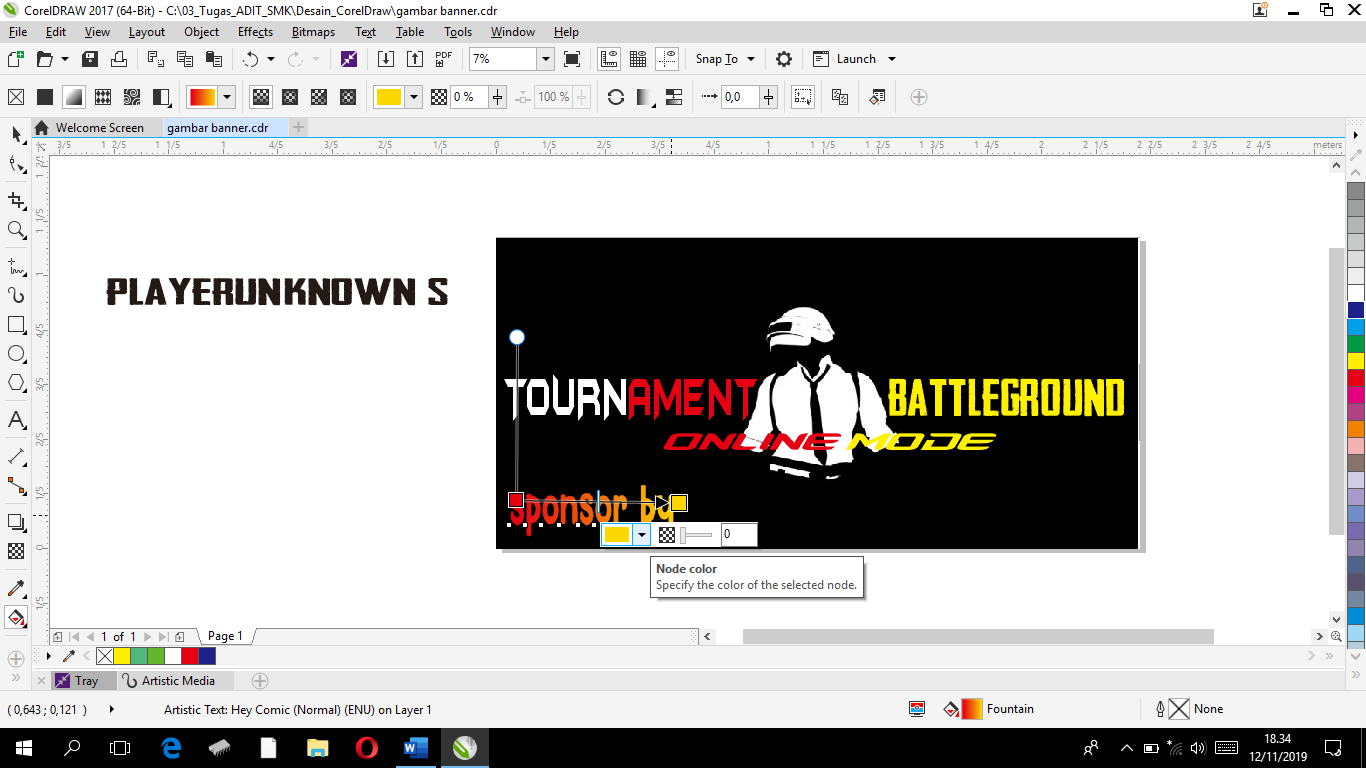
Task: Click the blue swatch in document palette
Action: pos(207,656)
